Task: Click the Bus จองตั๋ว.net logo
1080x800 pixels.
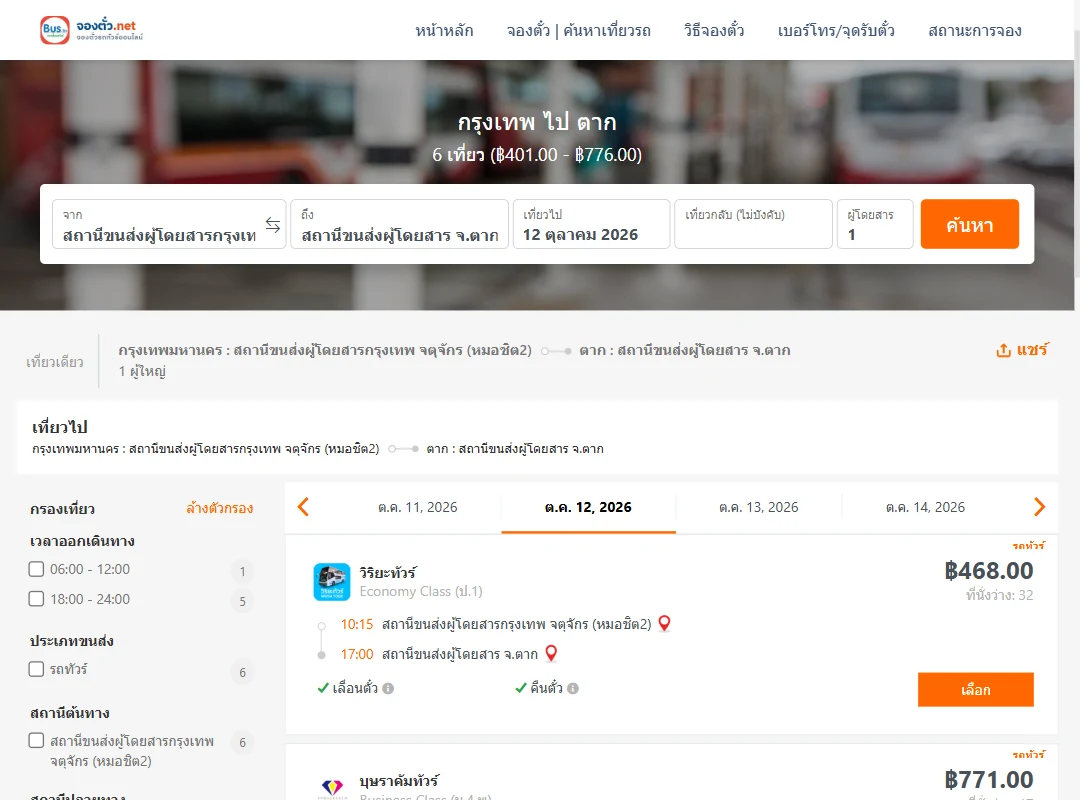Action: (92, 30)
